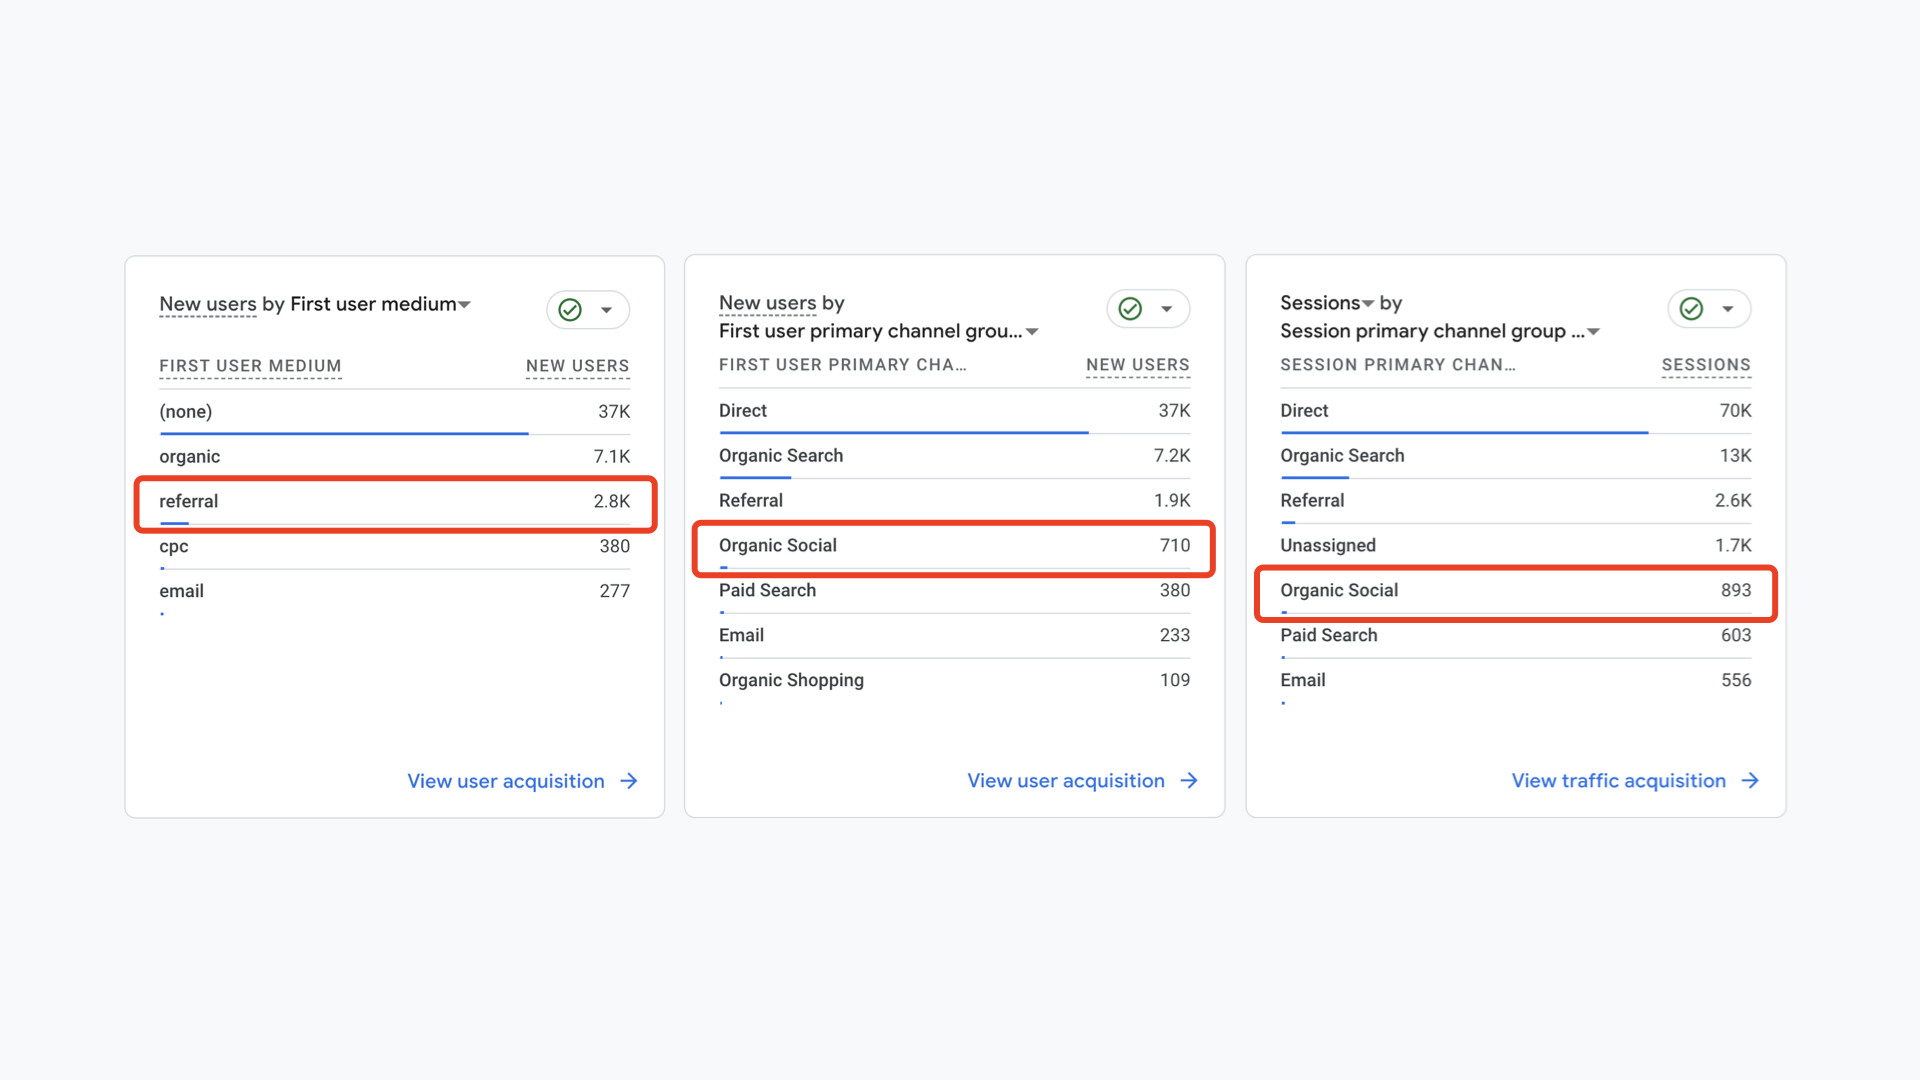
Task: Click the arrow icon beside View traffic acquisition
Action: (1749, 781)
